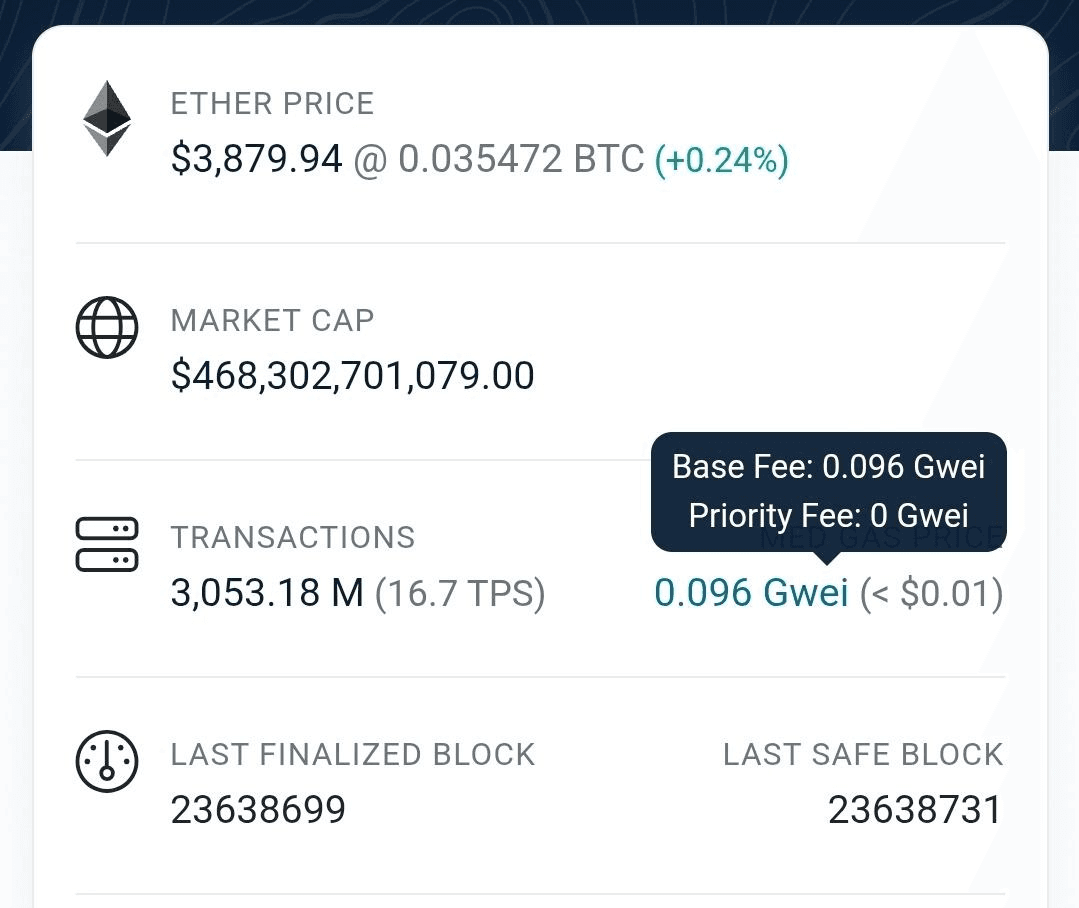Click the Transactions server stack icon
The width and height of the screenshot is (1079, 908).
106,544
